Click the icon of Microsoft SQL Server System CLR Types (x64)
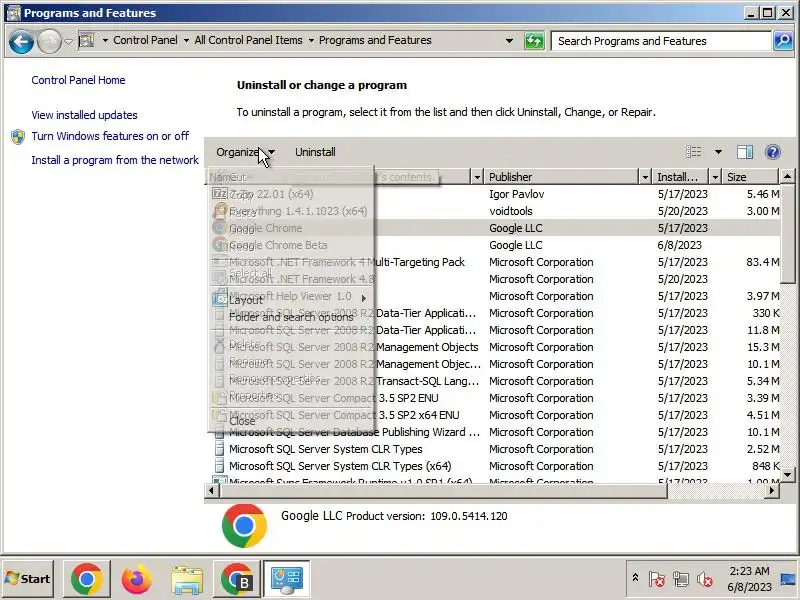 pyautogui.click(x=219, y=466)
